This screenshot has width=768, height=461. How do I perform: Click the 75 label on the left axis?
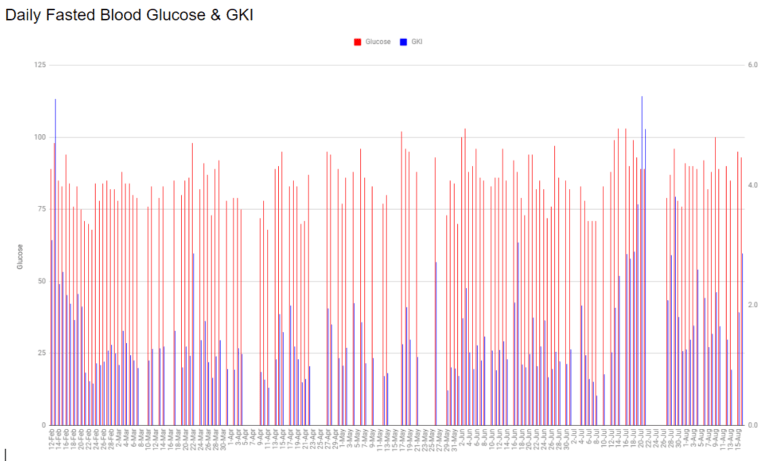point(41,209)
